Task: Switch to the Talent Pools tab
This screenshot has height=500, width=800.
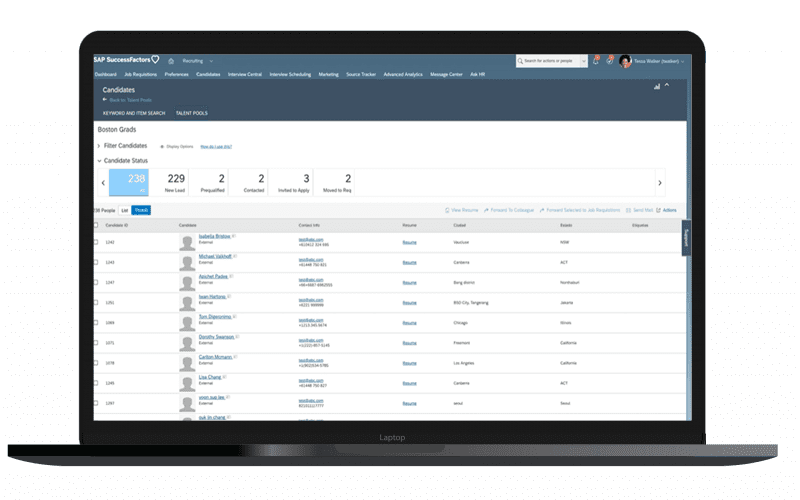Action: [191, 113]
